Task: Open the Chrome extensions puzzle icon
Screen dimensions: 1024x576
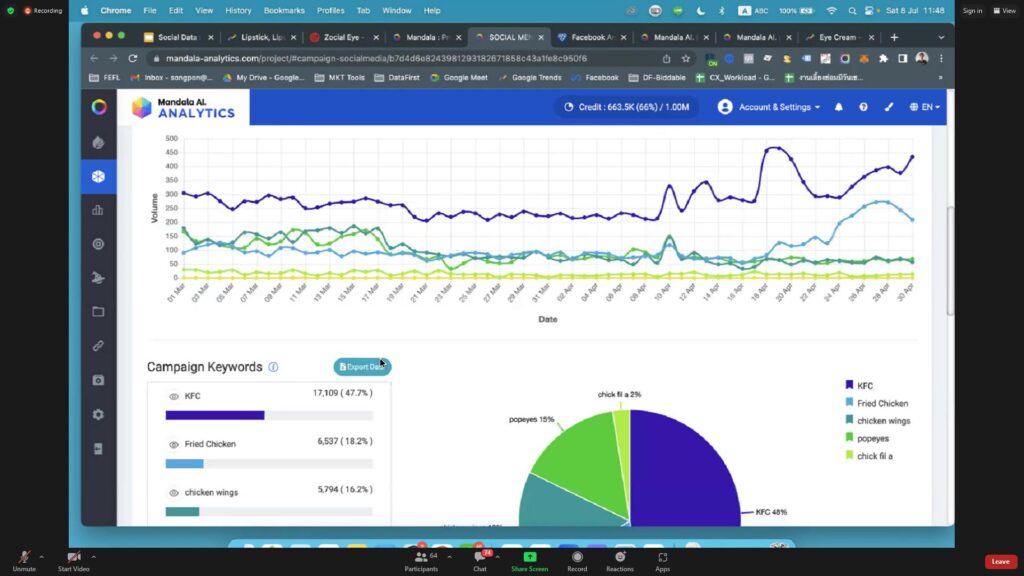Action: [x=884, y=58]
